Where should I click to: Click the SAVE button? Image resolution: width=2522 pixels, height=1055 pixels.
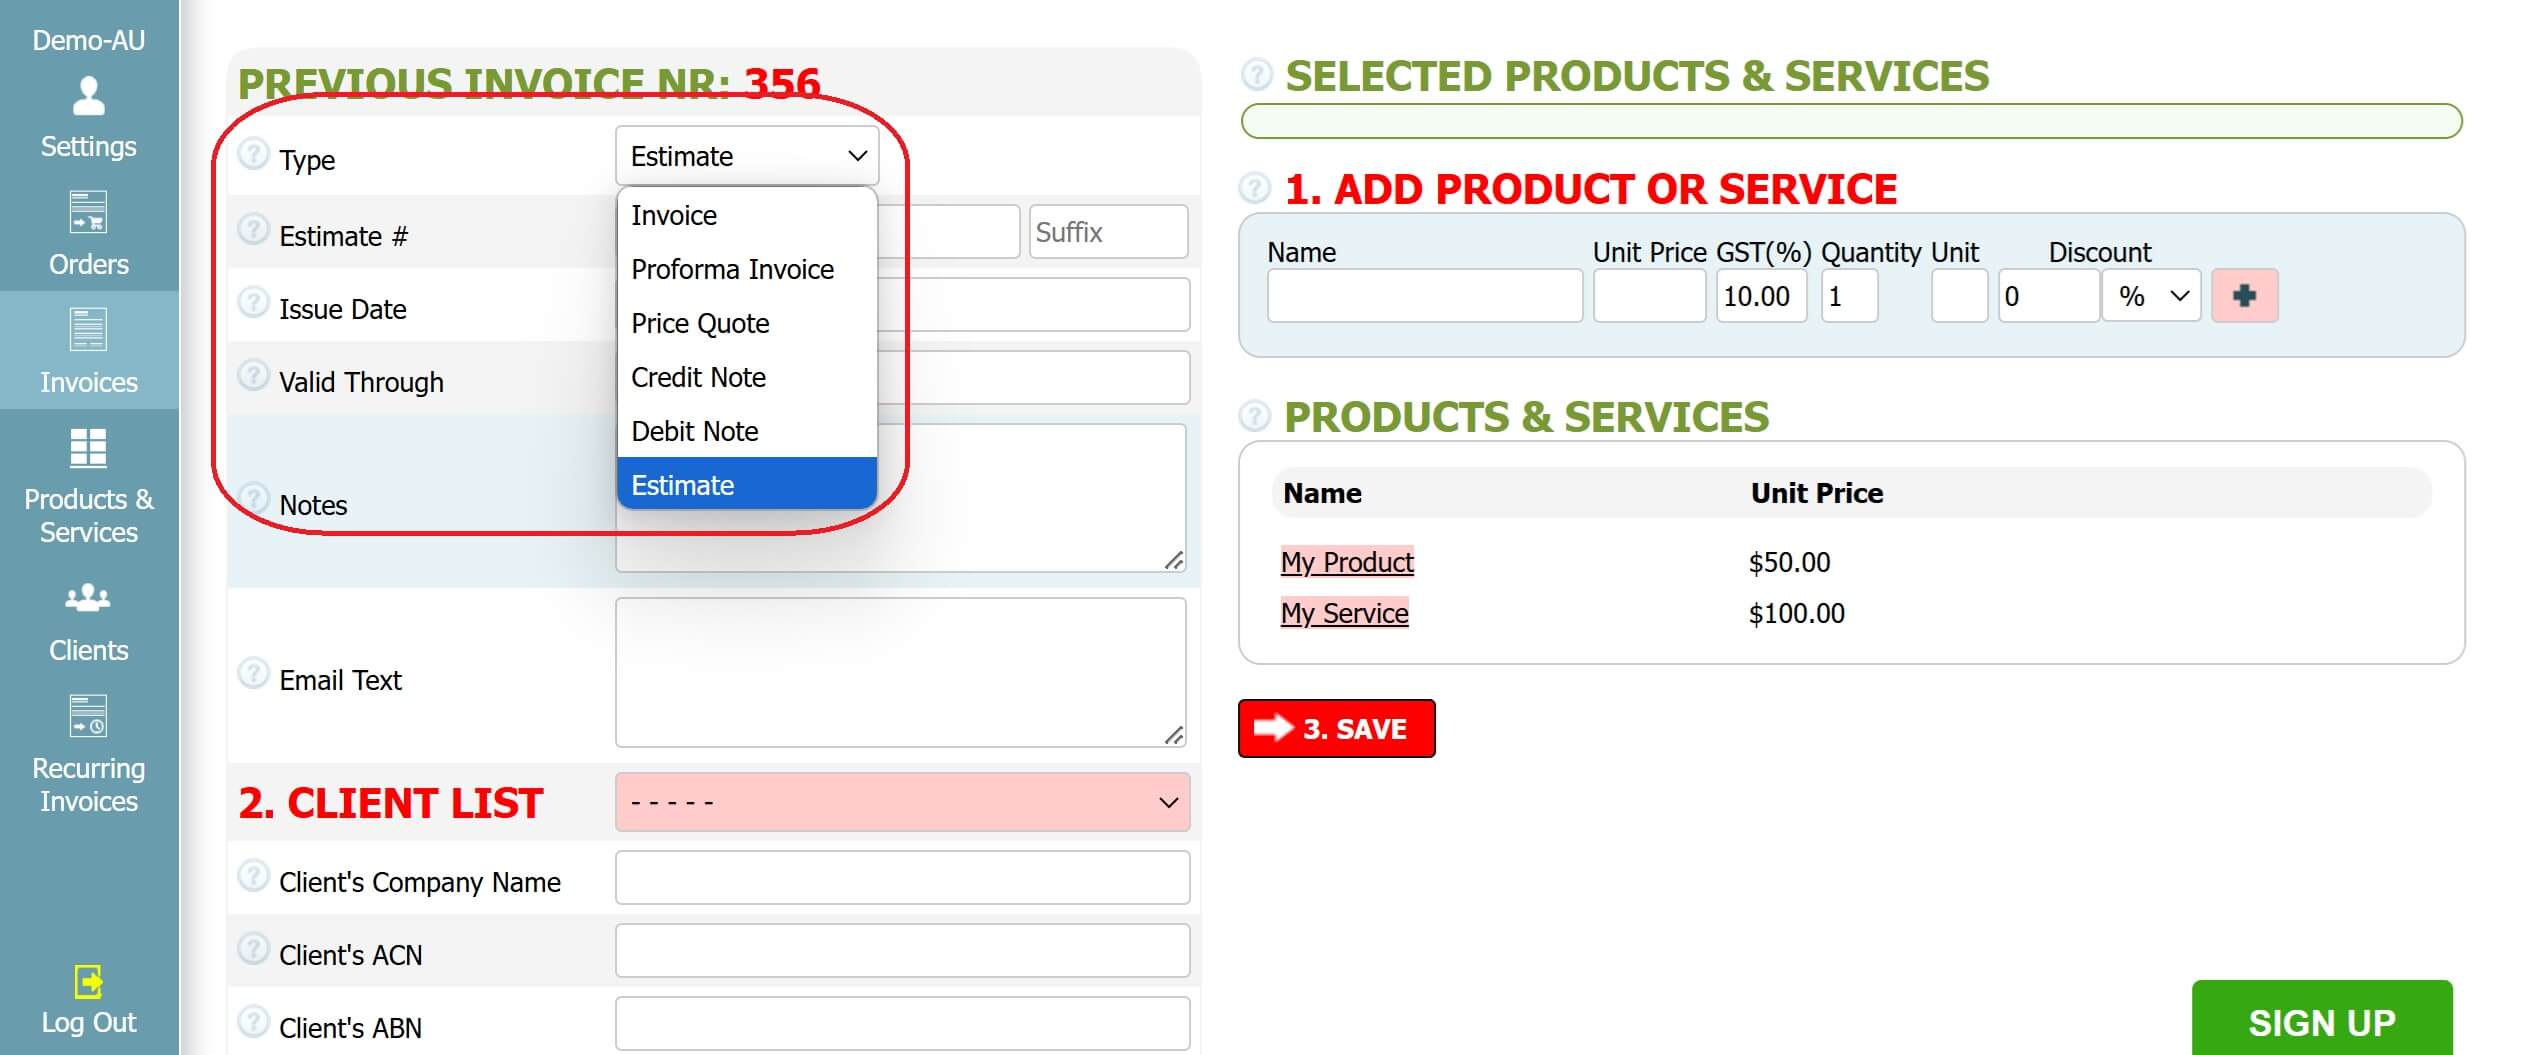1337,728
